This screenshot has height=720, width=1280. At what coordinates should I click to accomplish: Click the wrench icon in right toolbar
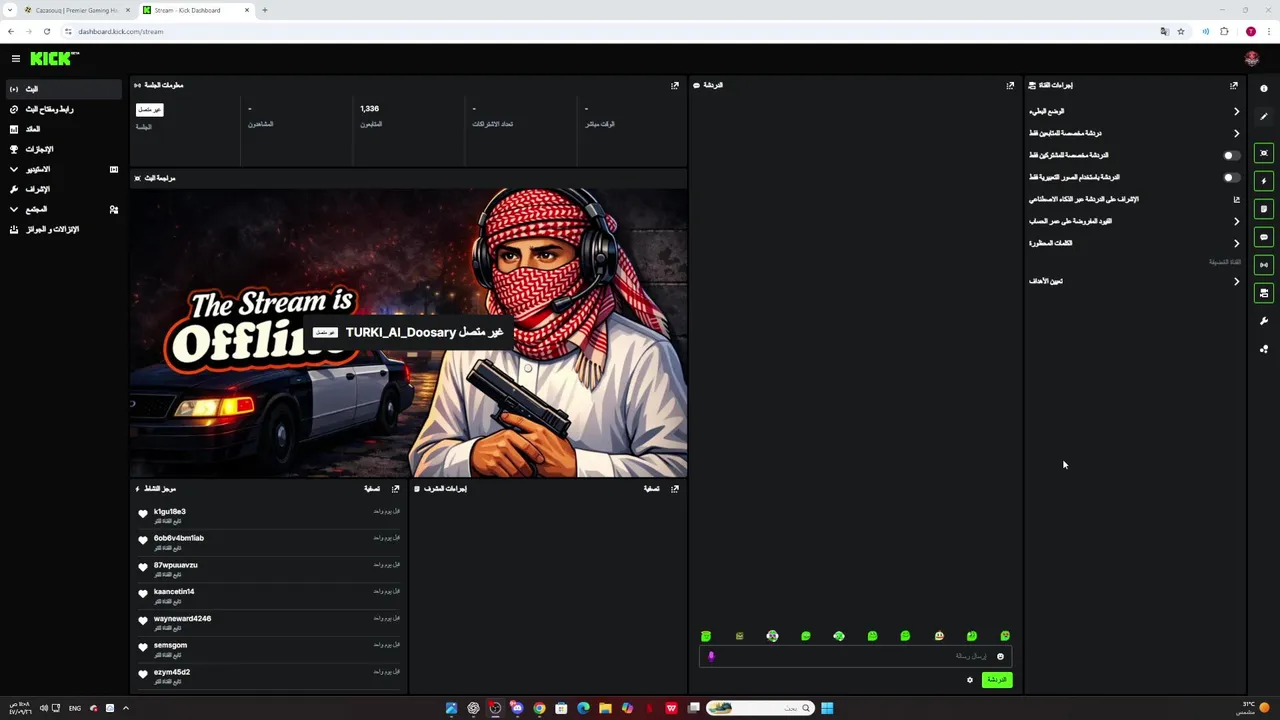click(1264, 321)
